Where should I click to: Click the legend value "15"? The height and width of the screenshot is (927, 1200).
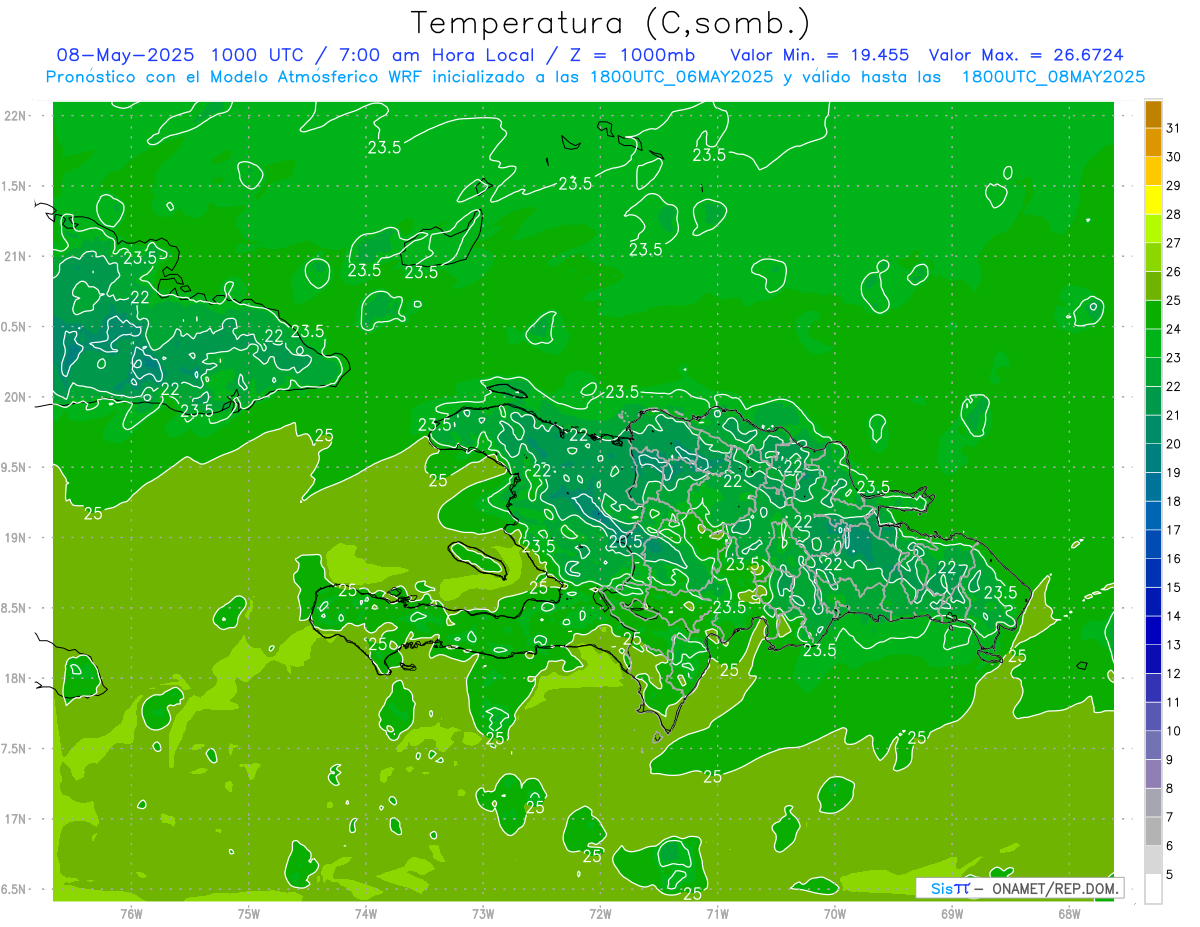1174,588
